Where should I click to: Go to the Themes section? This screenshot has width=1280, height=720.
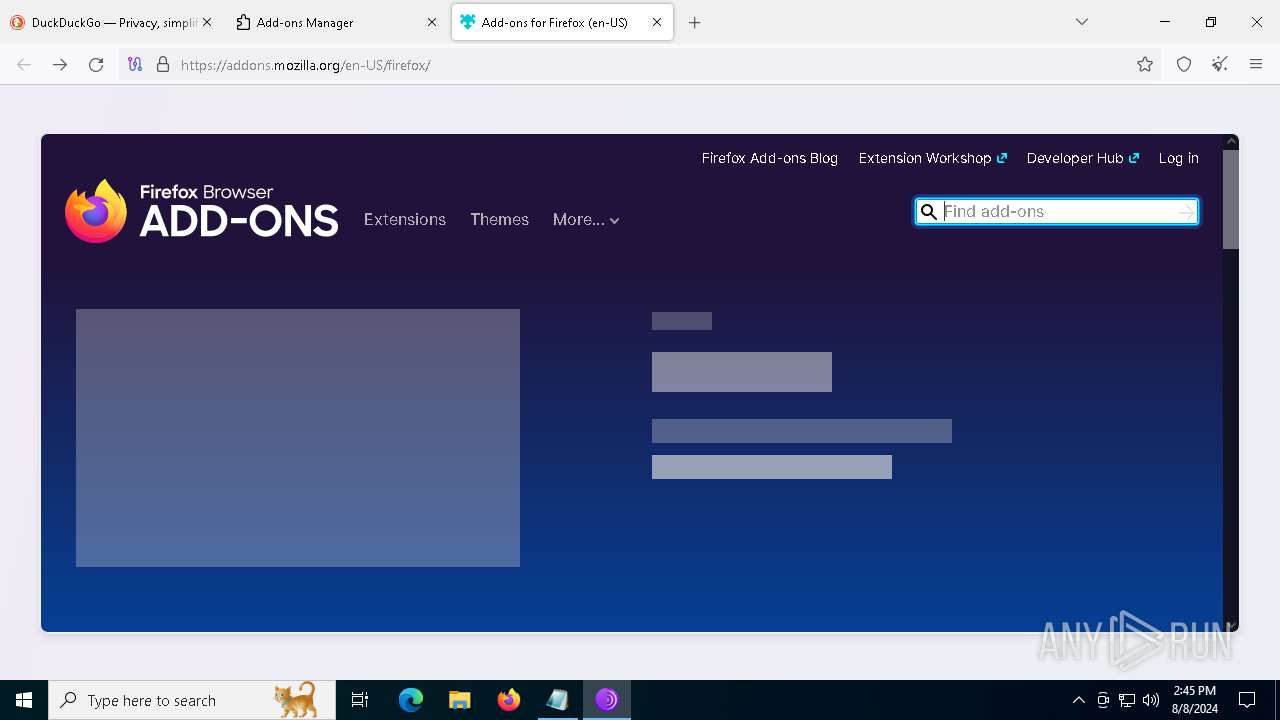click(x=499, y=219)
